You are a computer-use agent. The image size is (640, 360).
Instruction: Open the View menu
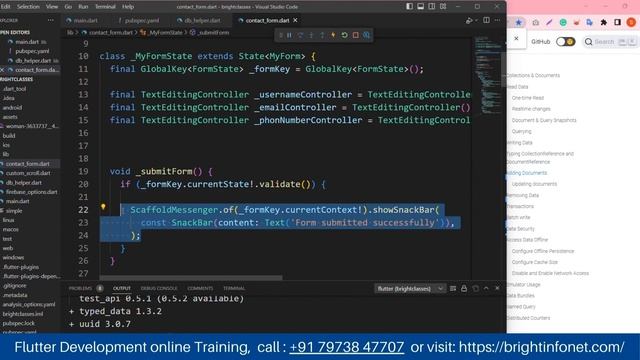click(52, 7)
